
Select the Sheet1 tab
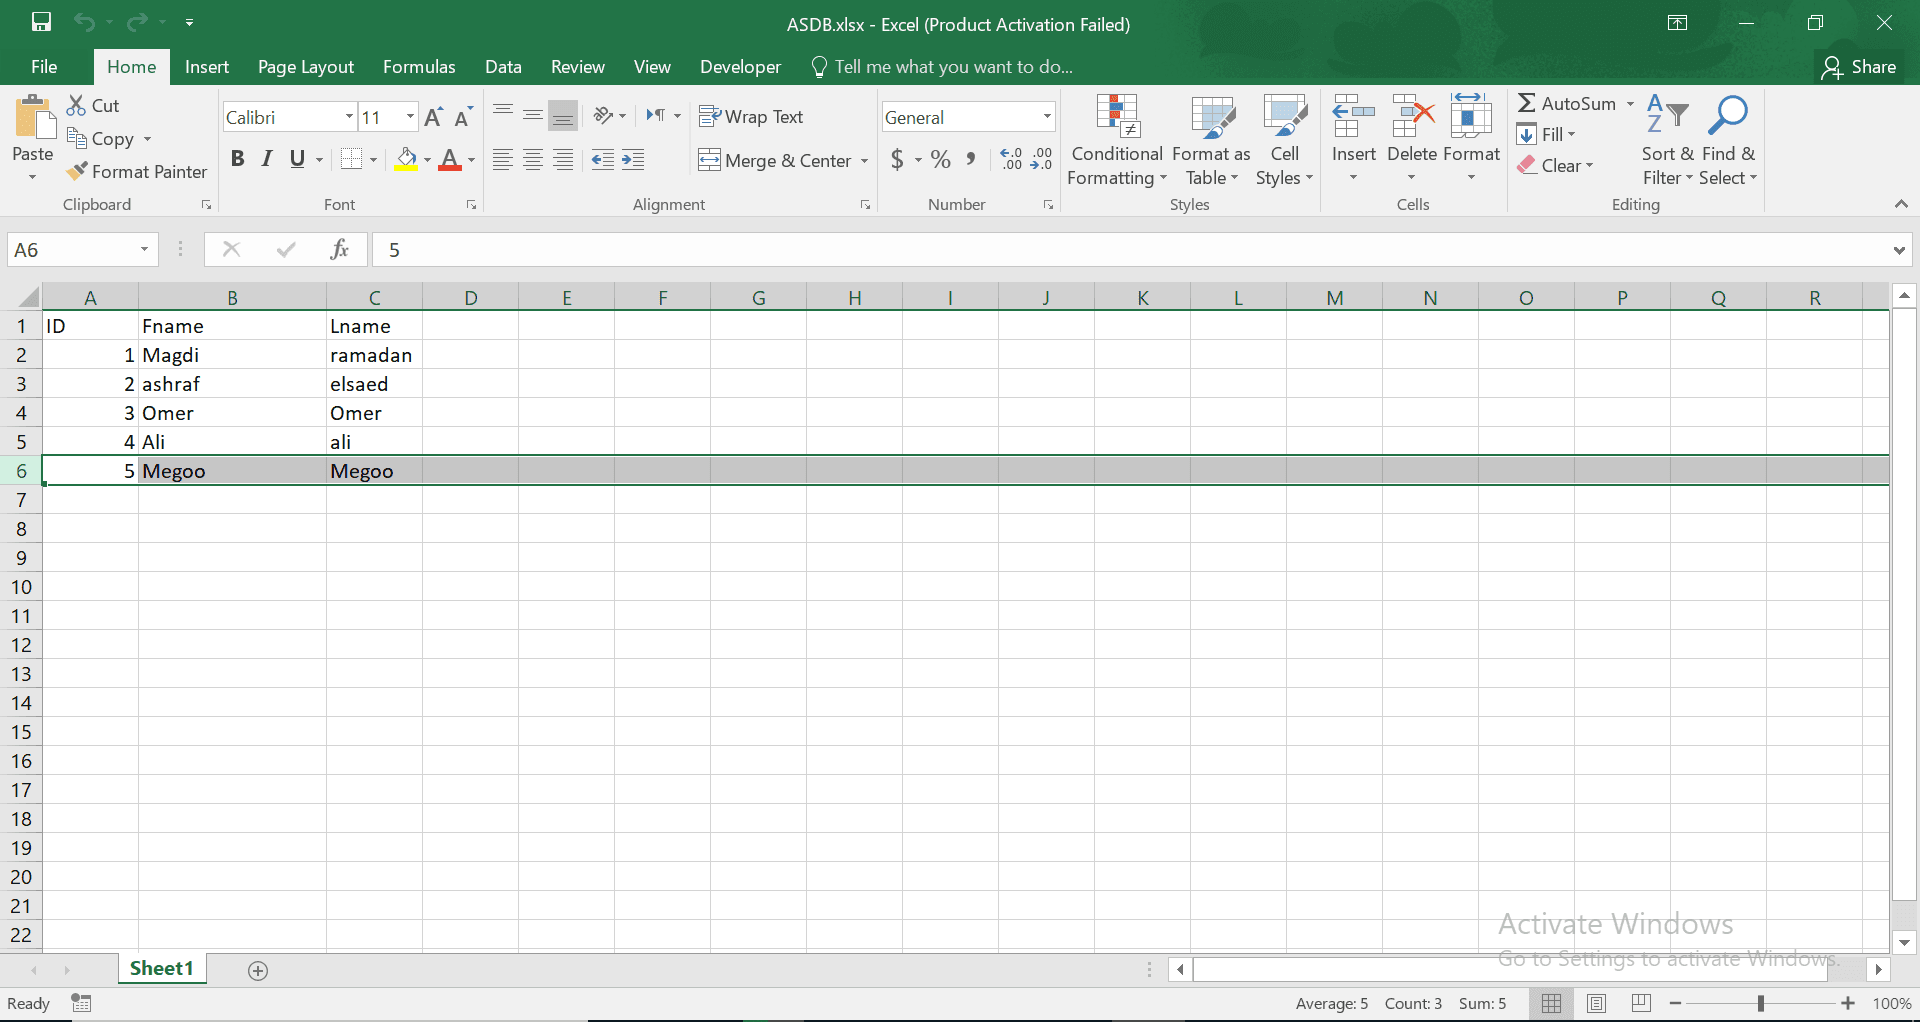pos(161,968)
